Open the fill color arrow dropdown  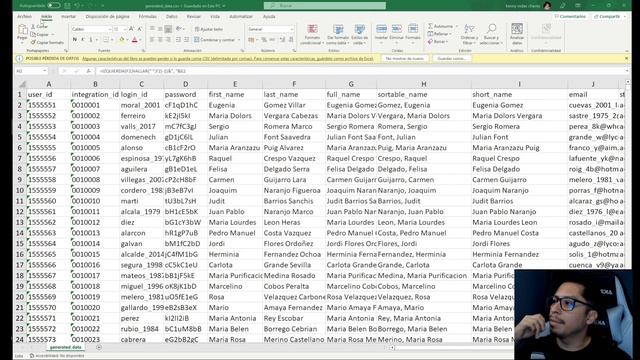coord(126,40)
